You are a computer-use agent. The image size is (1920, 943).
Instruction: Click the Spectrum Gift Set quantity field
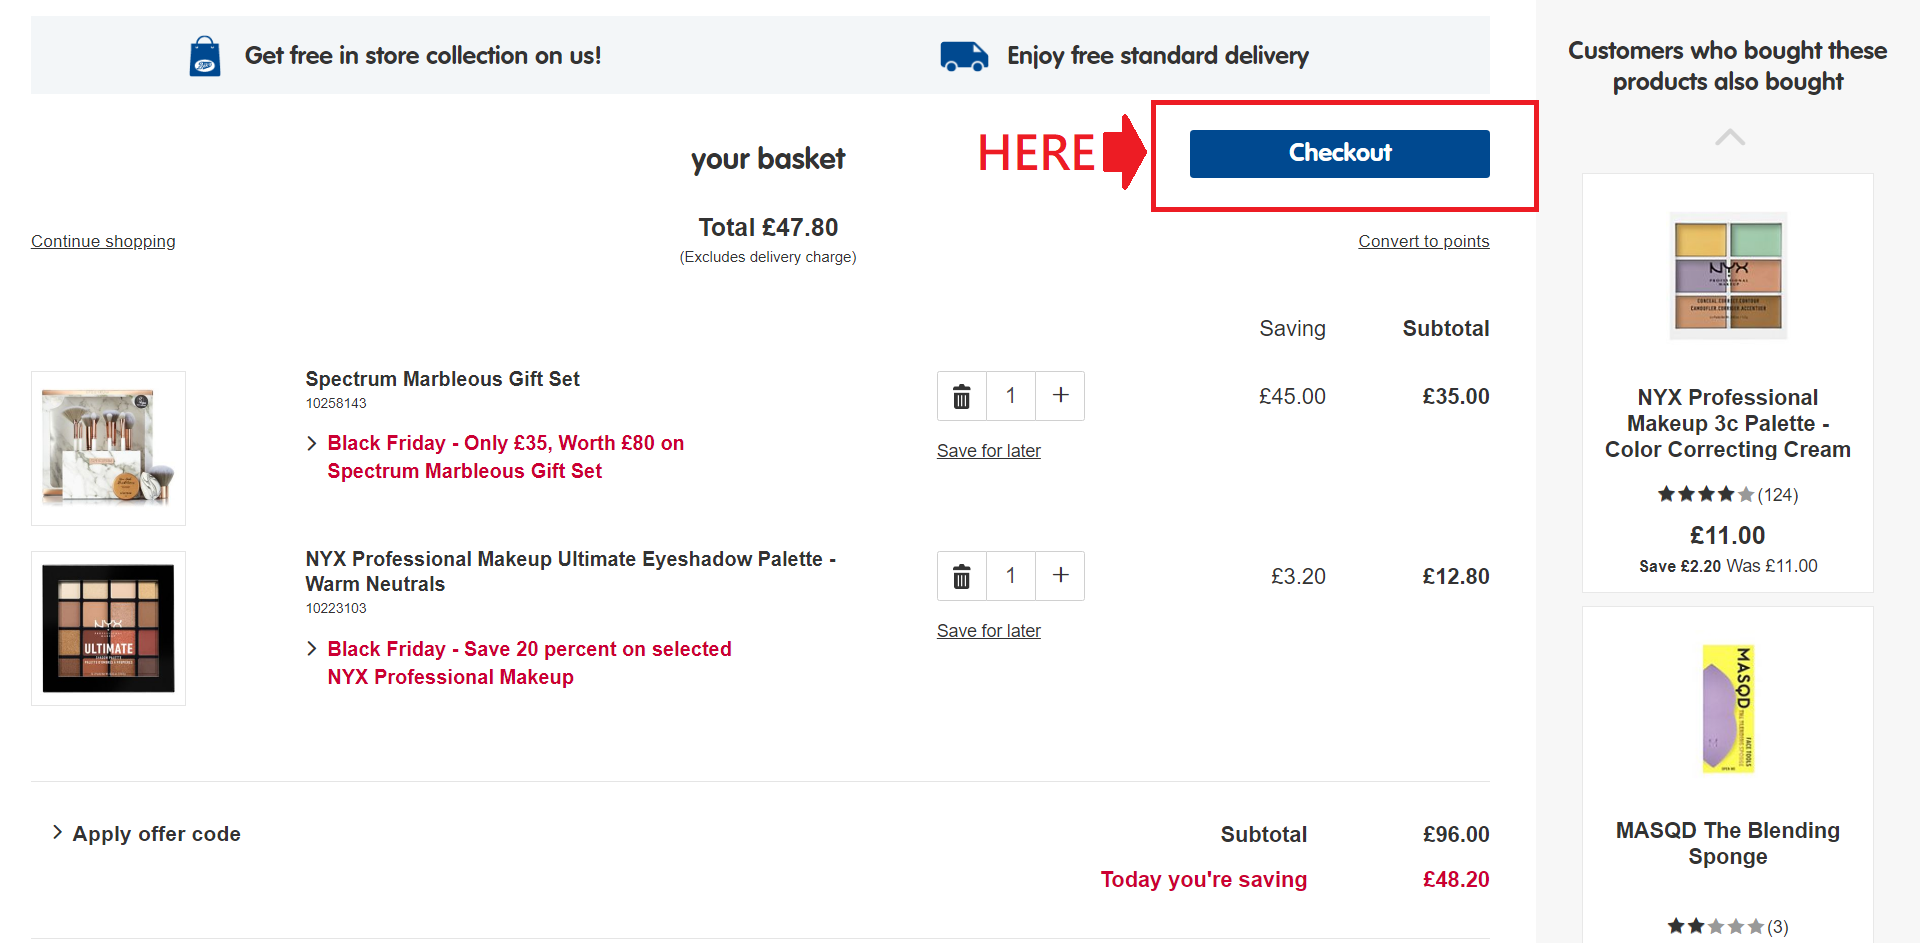[x=1011, y=396]
